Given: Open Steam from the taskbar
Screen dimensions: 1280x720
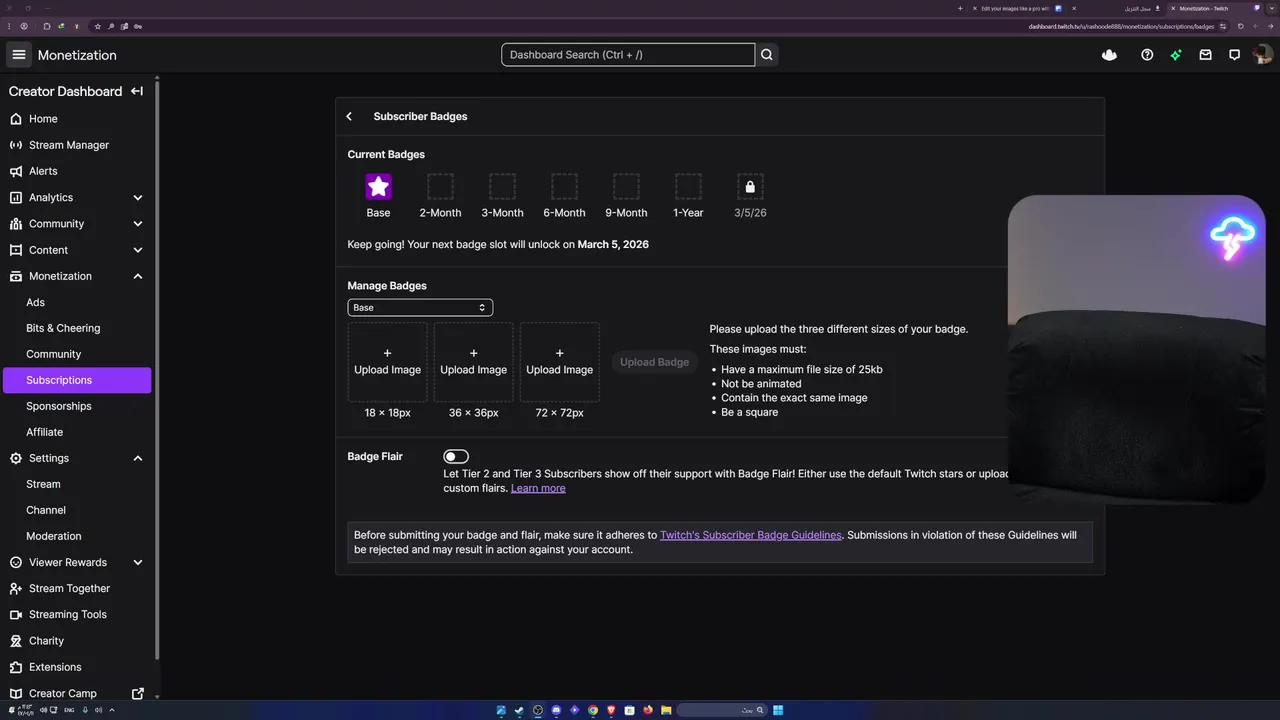Looking at the screenshot, I should pos(519,710).
